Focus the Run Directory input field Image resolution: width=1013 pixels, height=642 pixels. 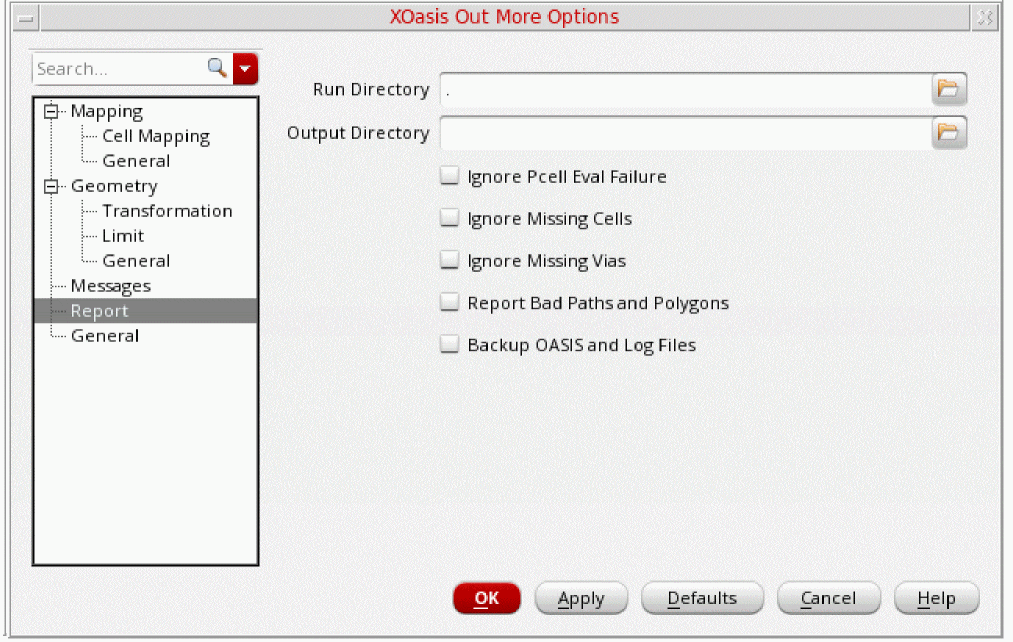[685, 89]
